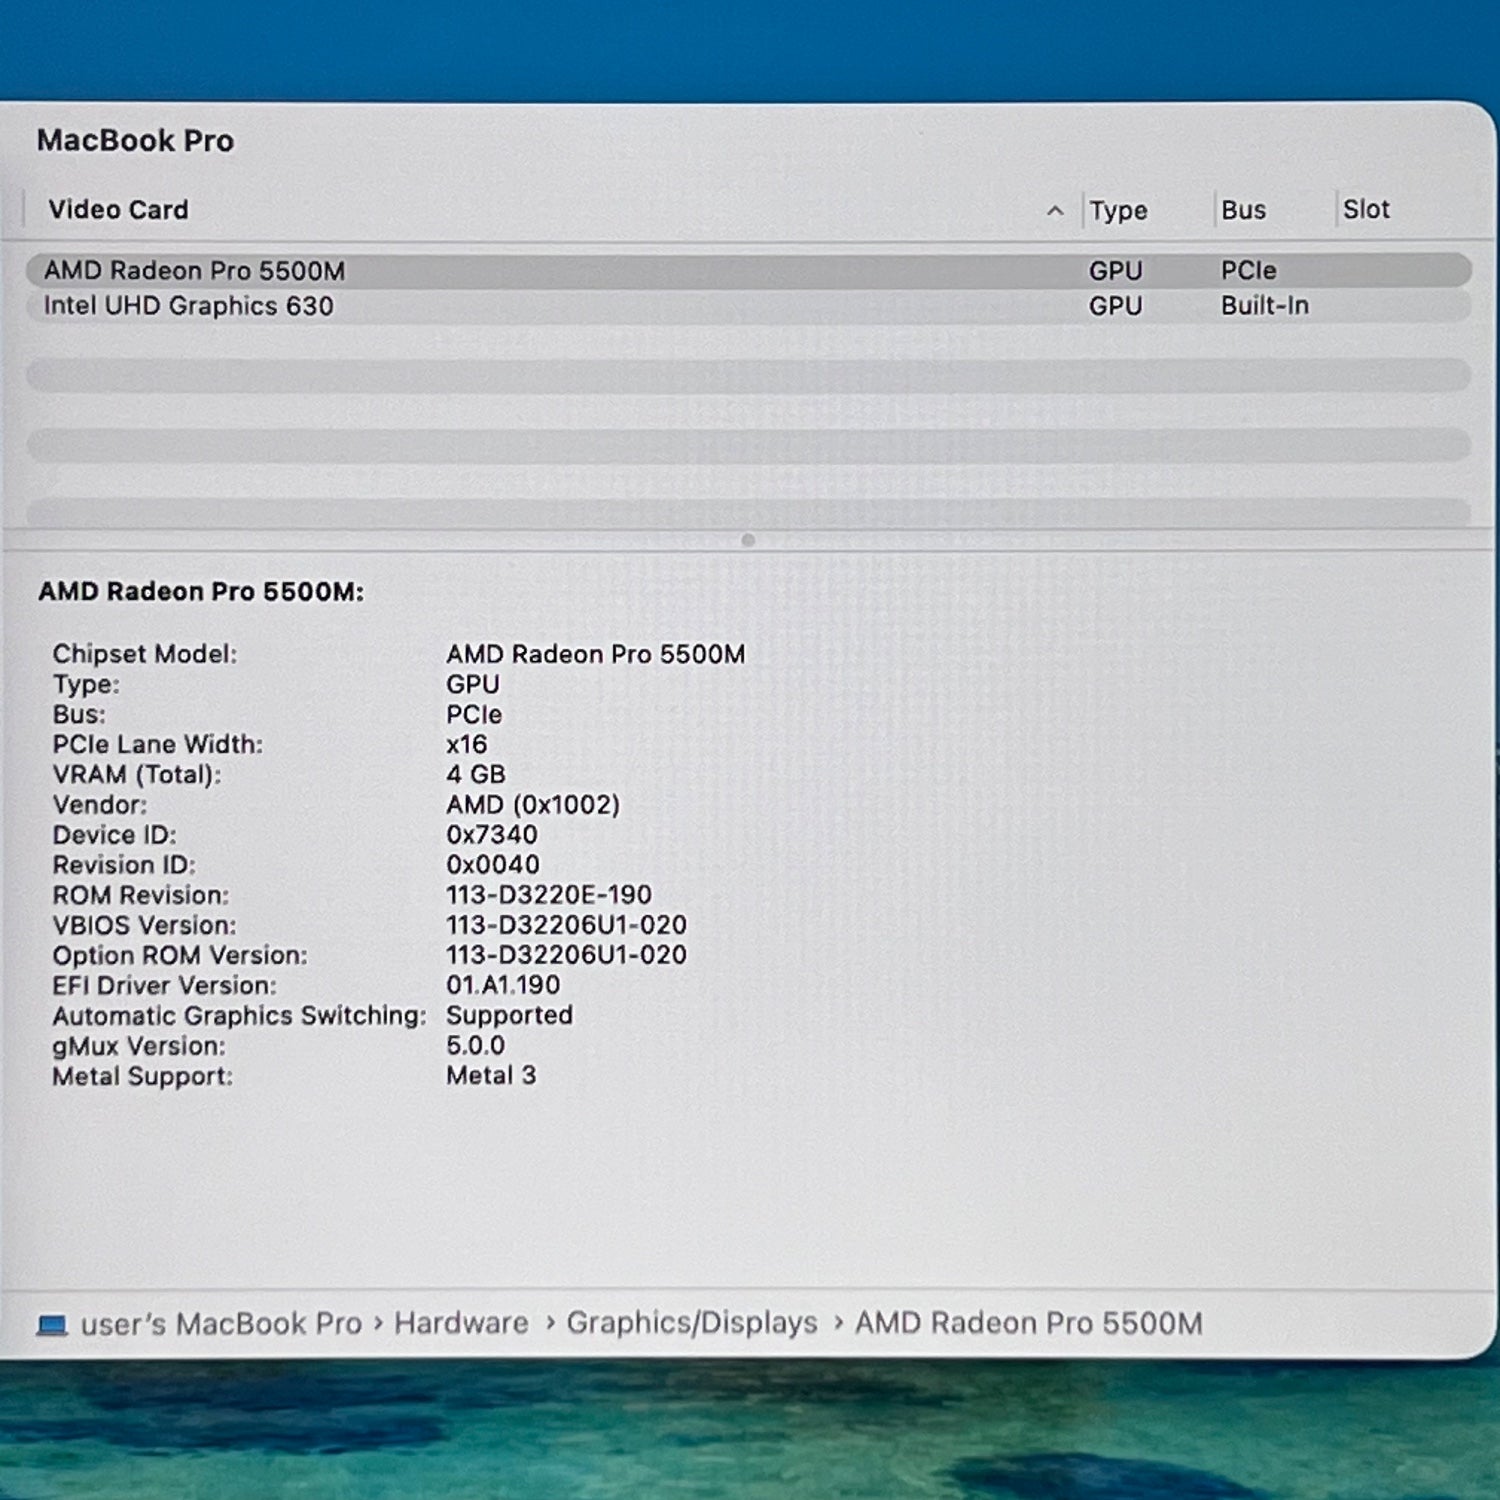Click the Metal Support value Metal 3
The height and width of the screenshot is (1500, 1500).
491,1075
